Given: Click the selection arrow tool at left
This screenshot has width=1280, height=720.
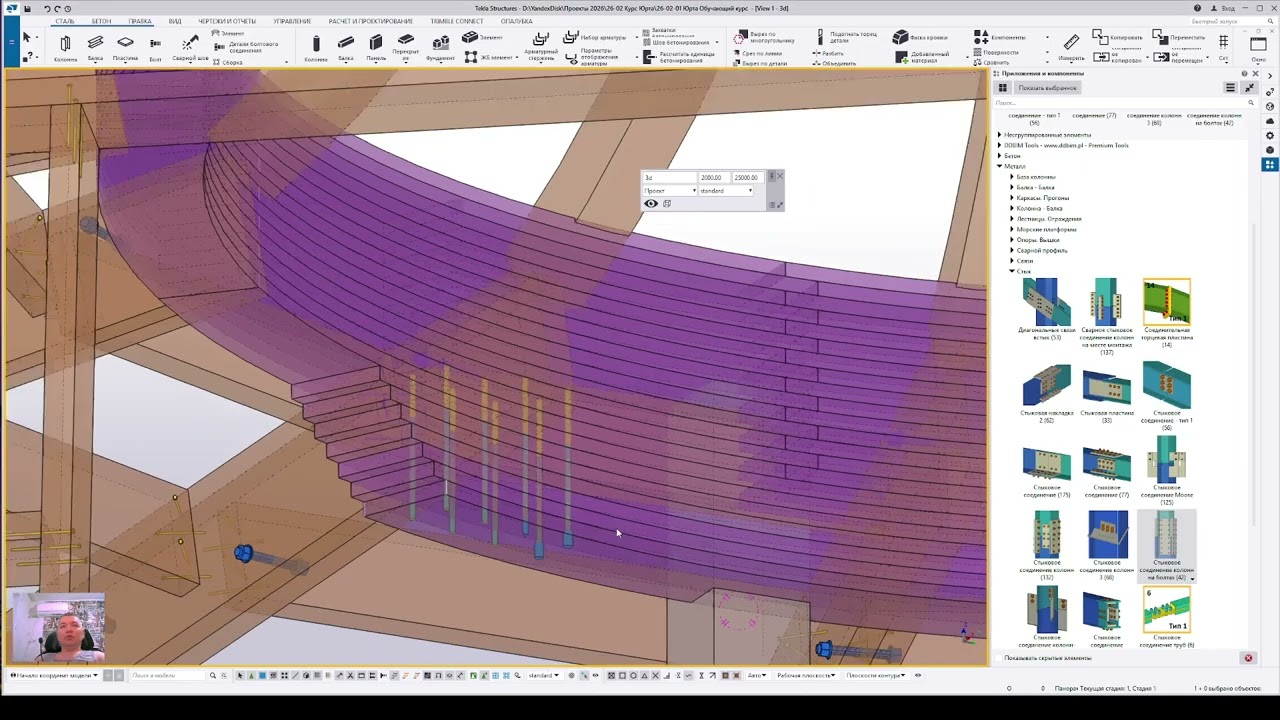Looking at the screenshot, I should 27,37.
